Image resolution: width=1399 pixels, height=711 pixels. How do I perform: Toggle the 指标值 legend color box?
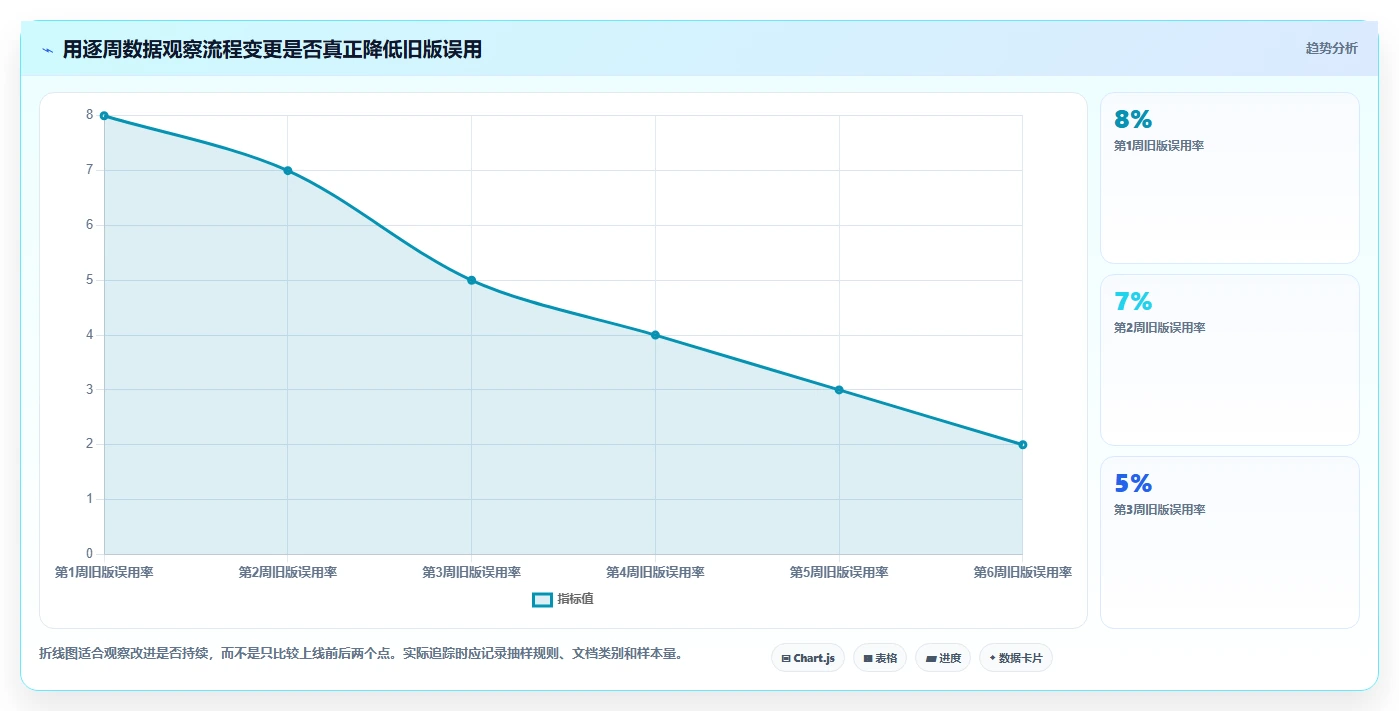[542, 599]
